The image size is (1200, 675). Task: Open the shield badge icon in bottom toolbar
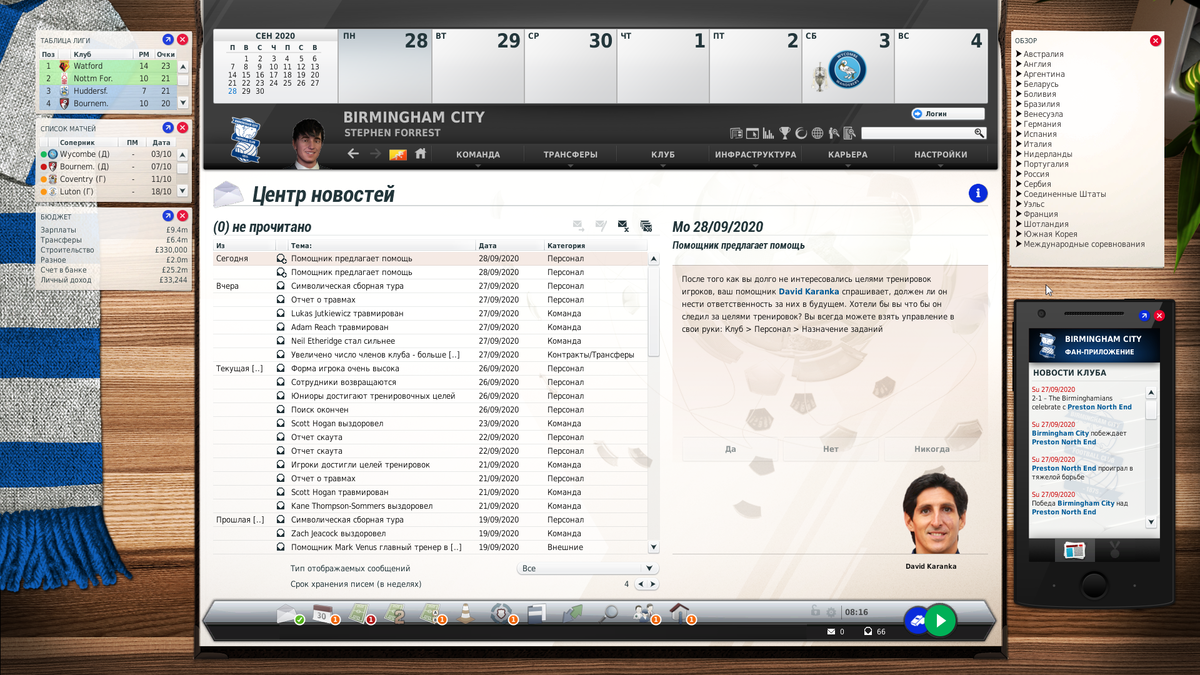pyautogui.click(x=500, y=614)
